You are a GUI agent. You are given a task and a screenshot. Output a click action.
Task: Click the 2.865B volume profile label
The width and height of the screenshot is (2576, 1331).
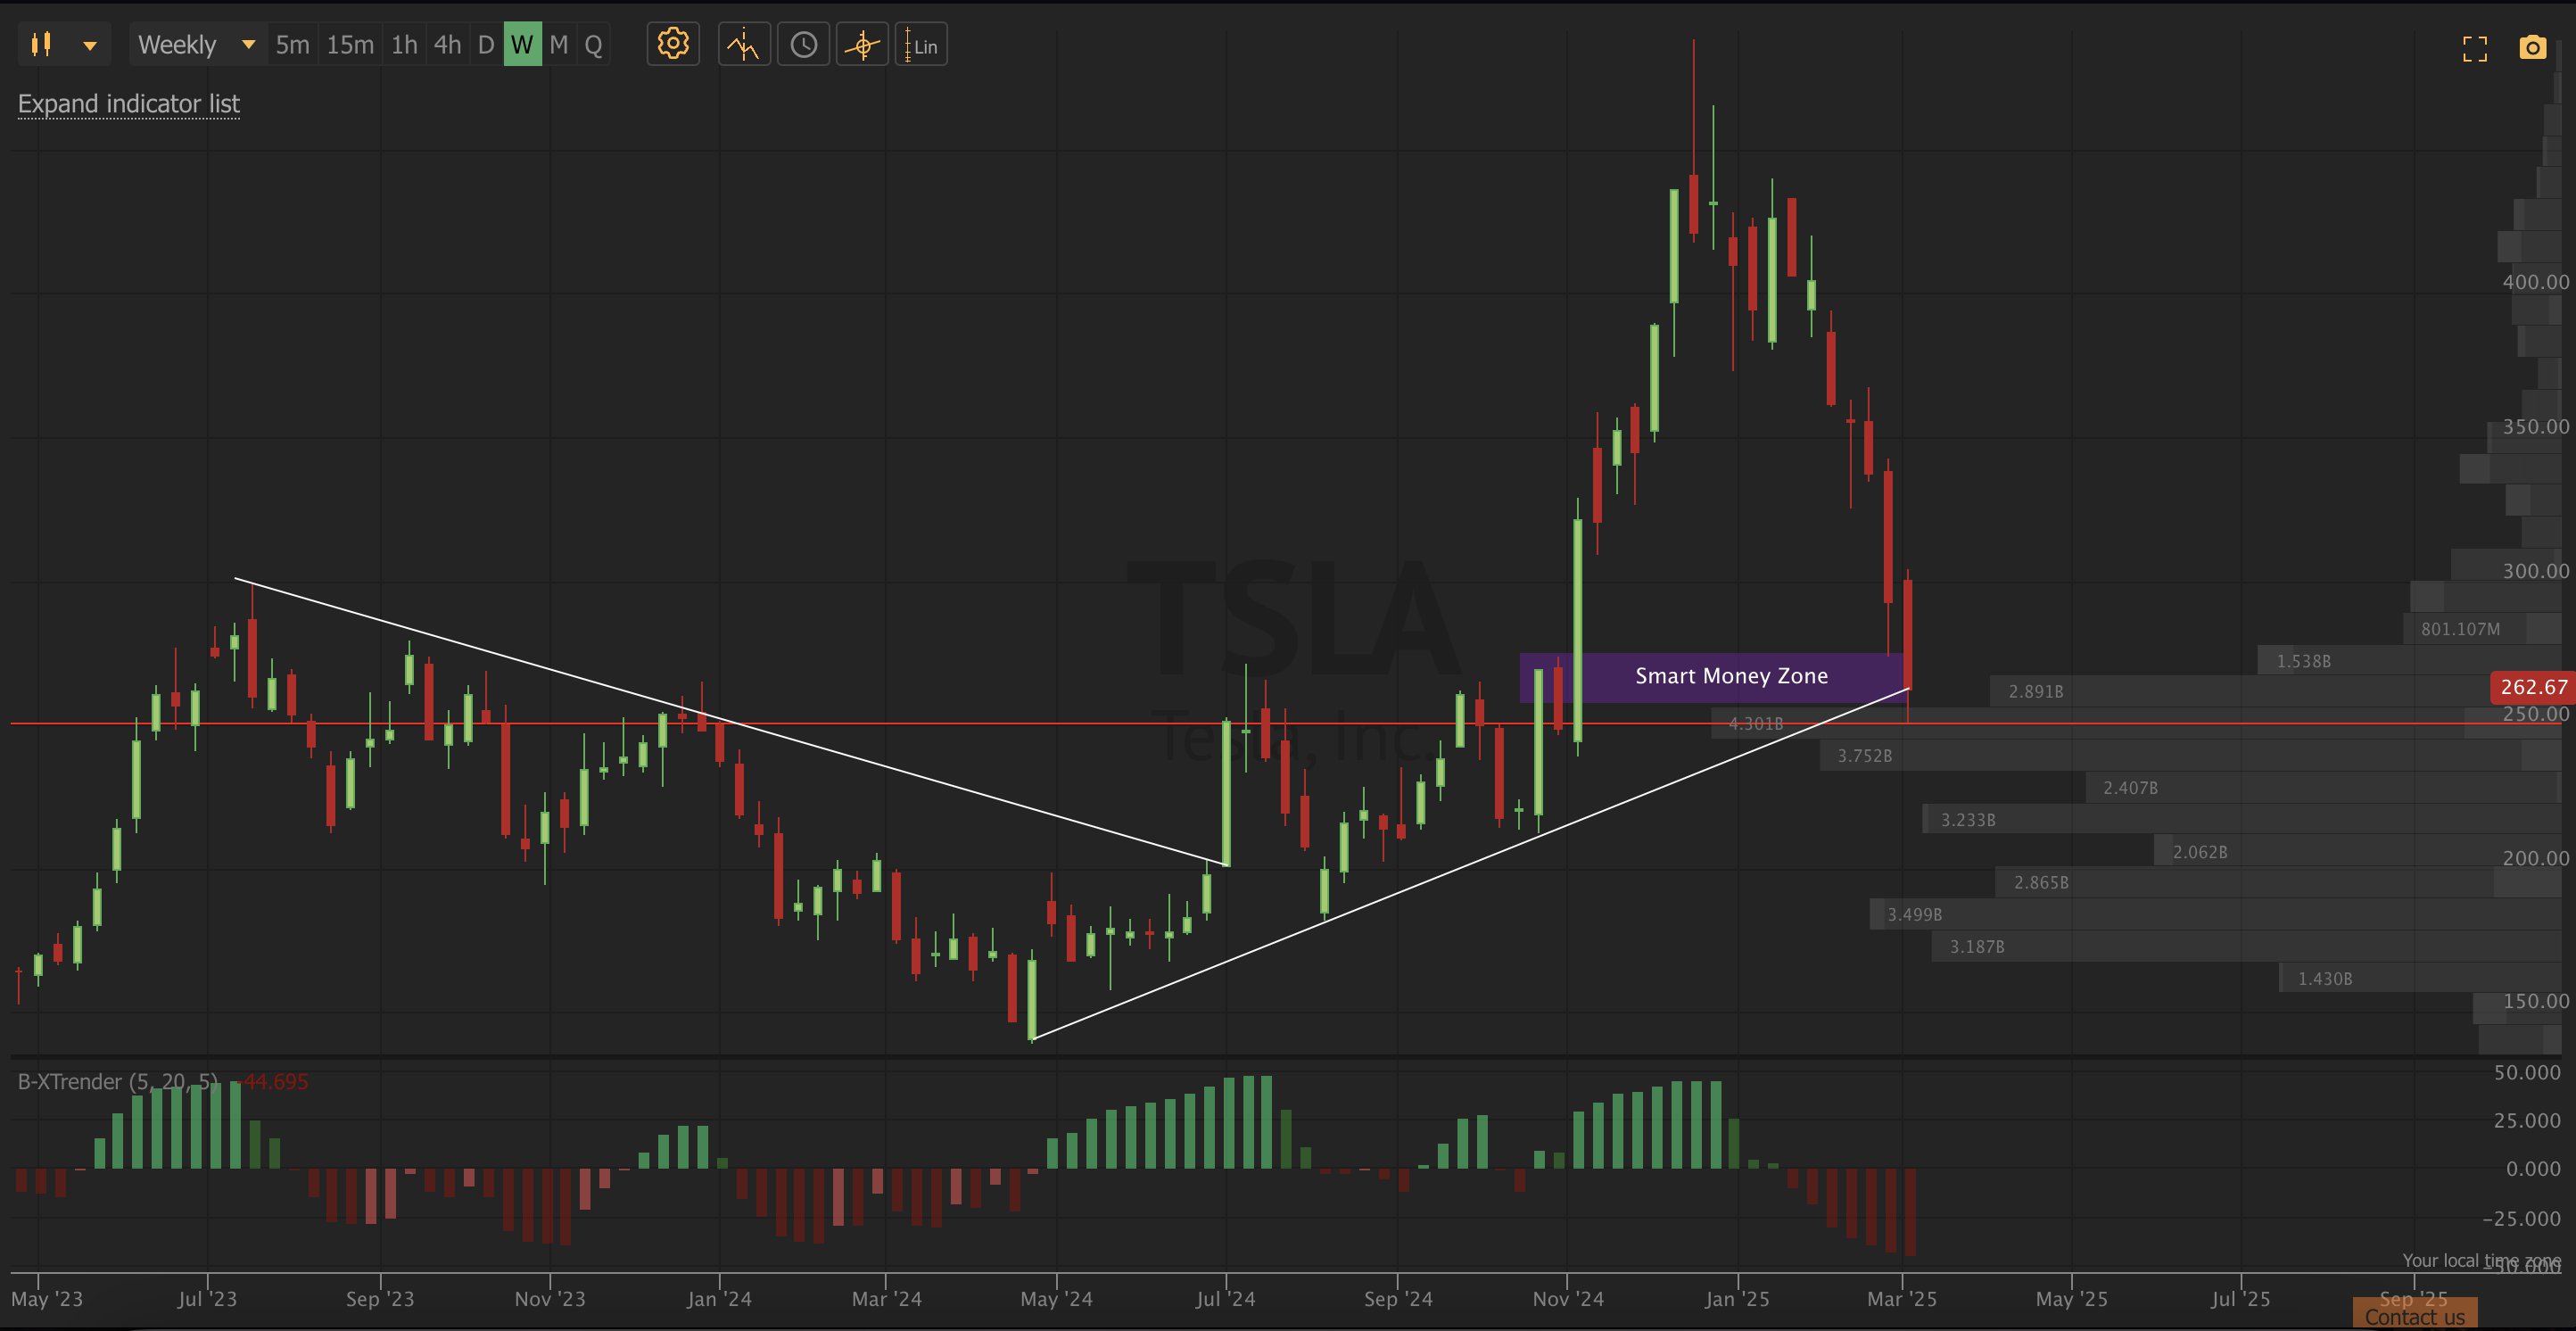point(2041,882)
